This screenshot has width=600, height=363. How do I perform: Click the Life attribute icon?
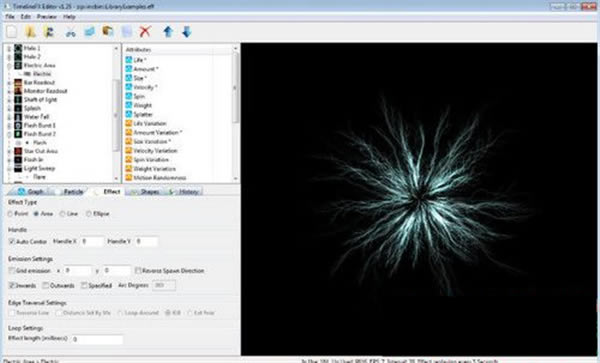click(129, 60)
